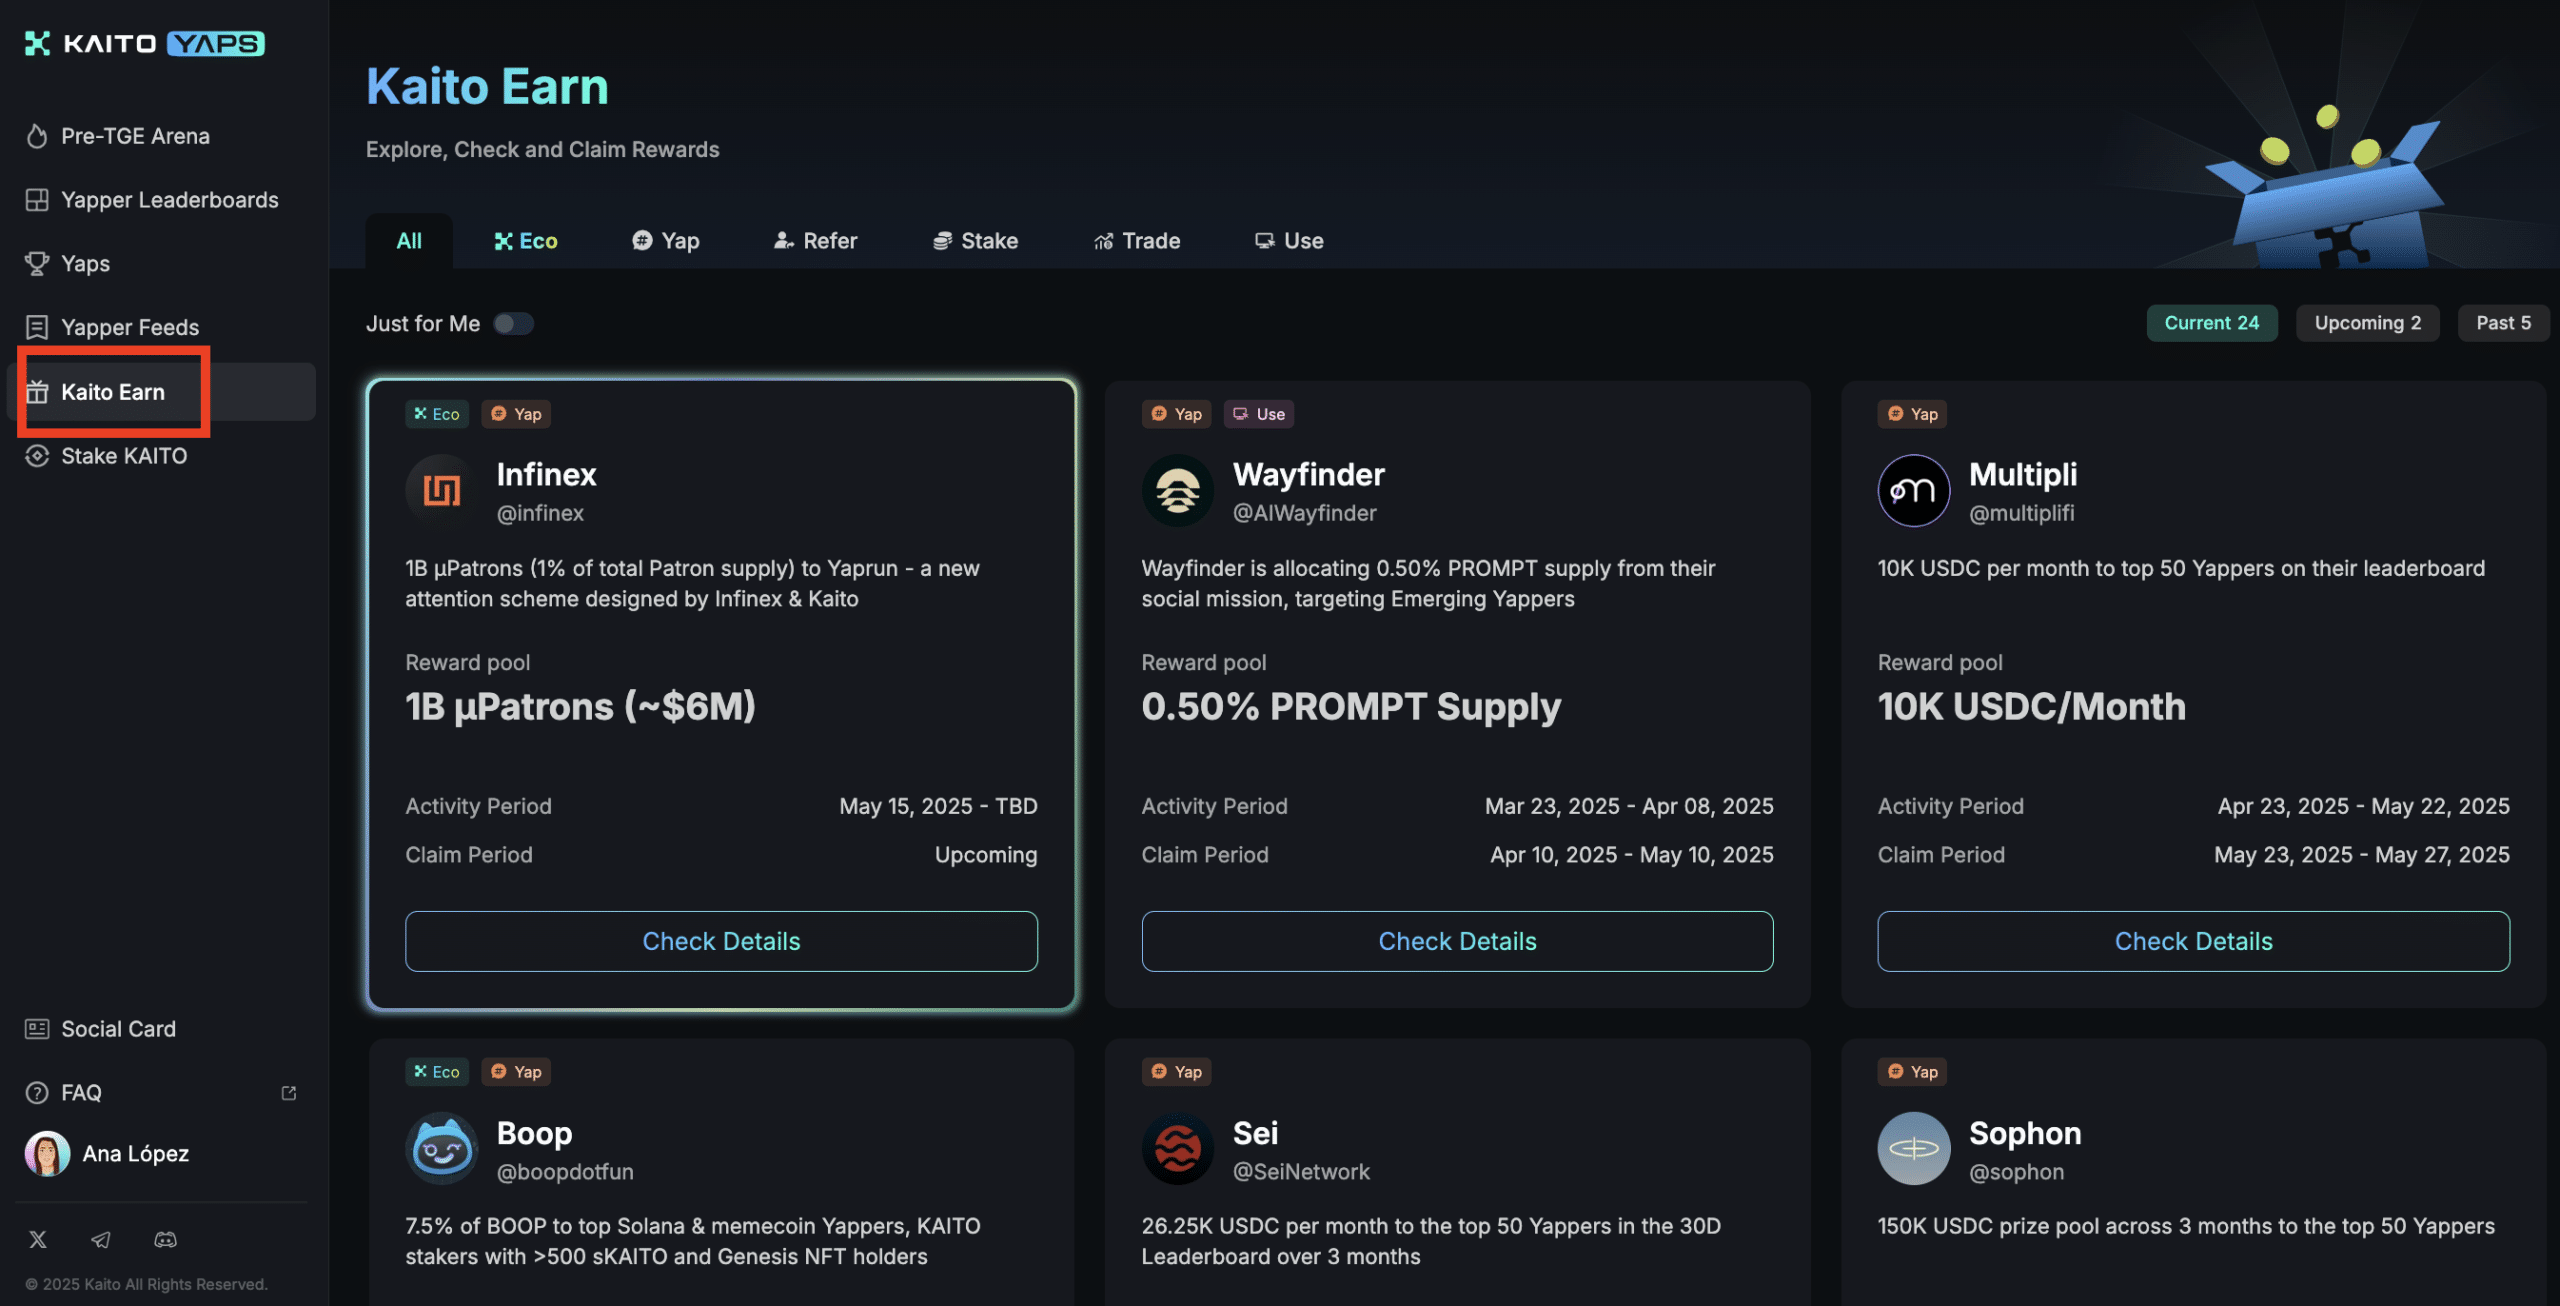Click the Kaito Yaps logo
This screenshot has width=2560, height=1306.
tap(143, 44)
